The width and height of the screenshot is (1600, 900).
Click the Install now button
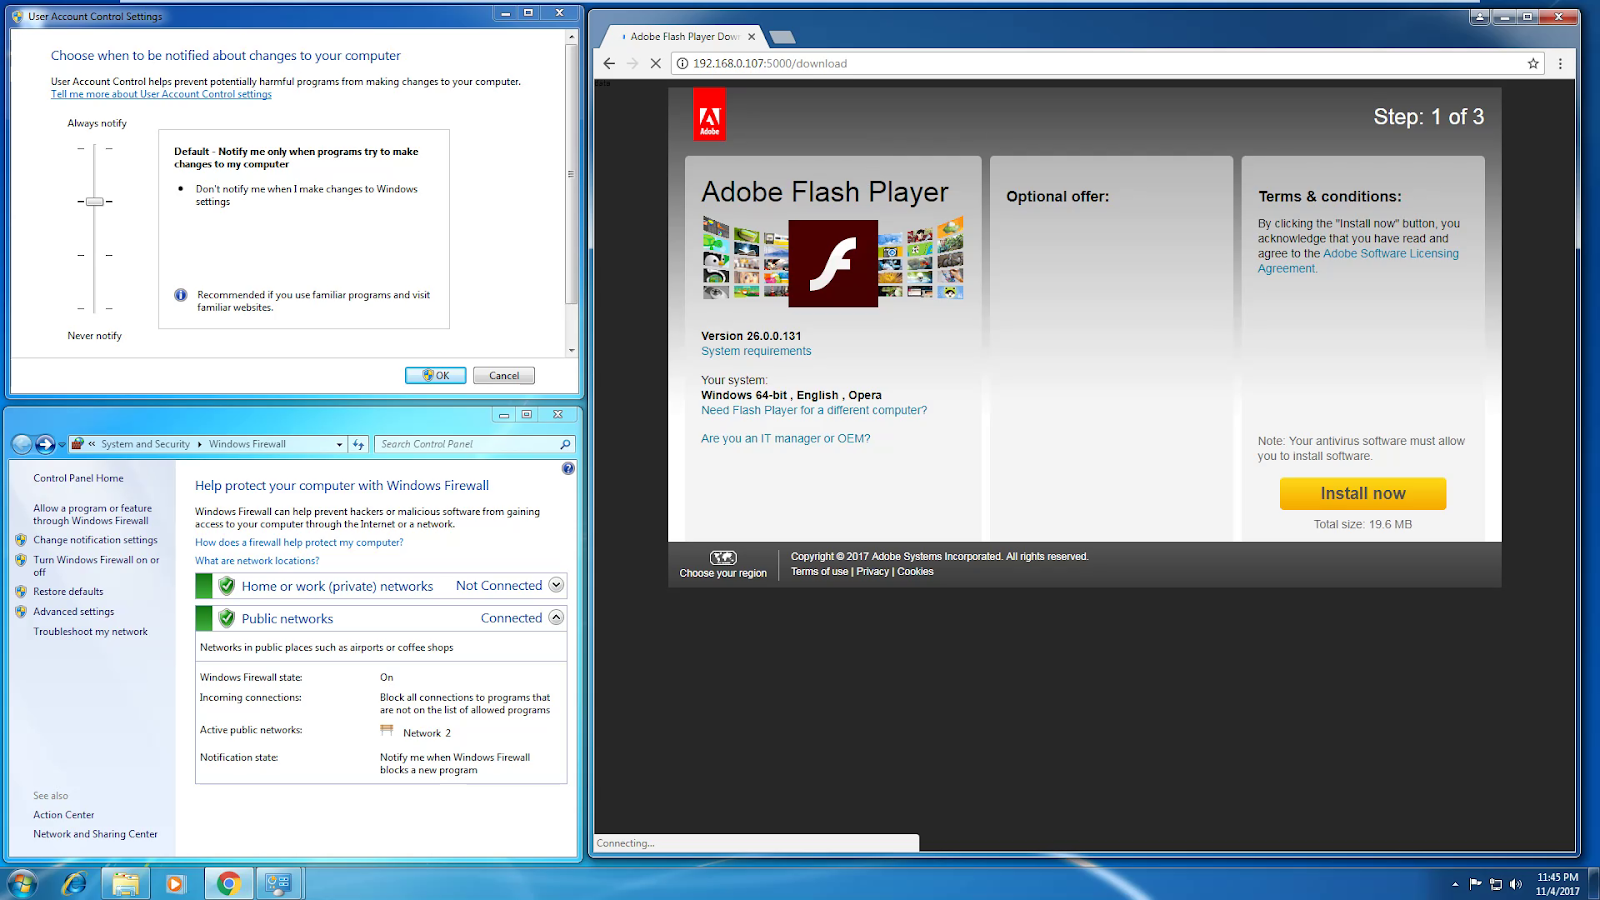pos(1363,493)
